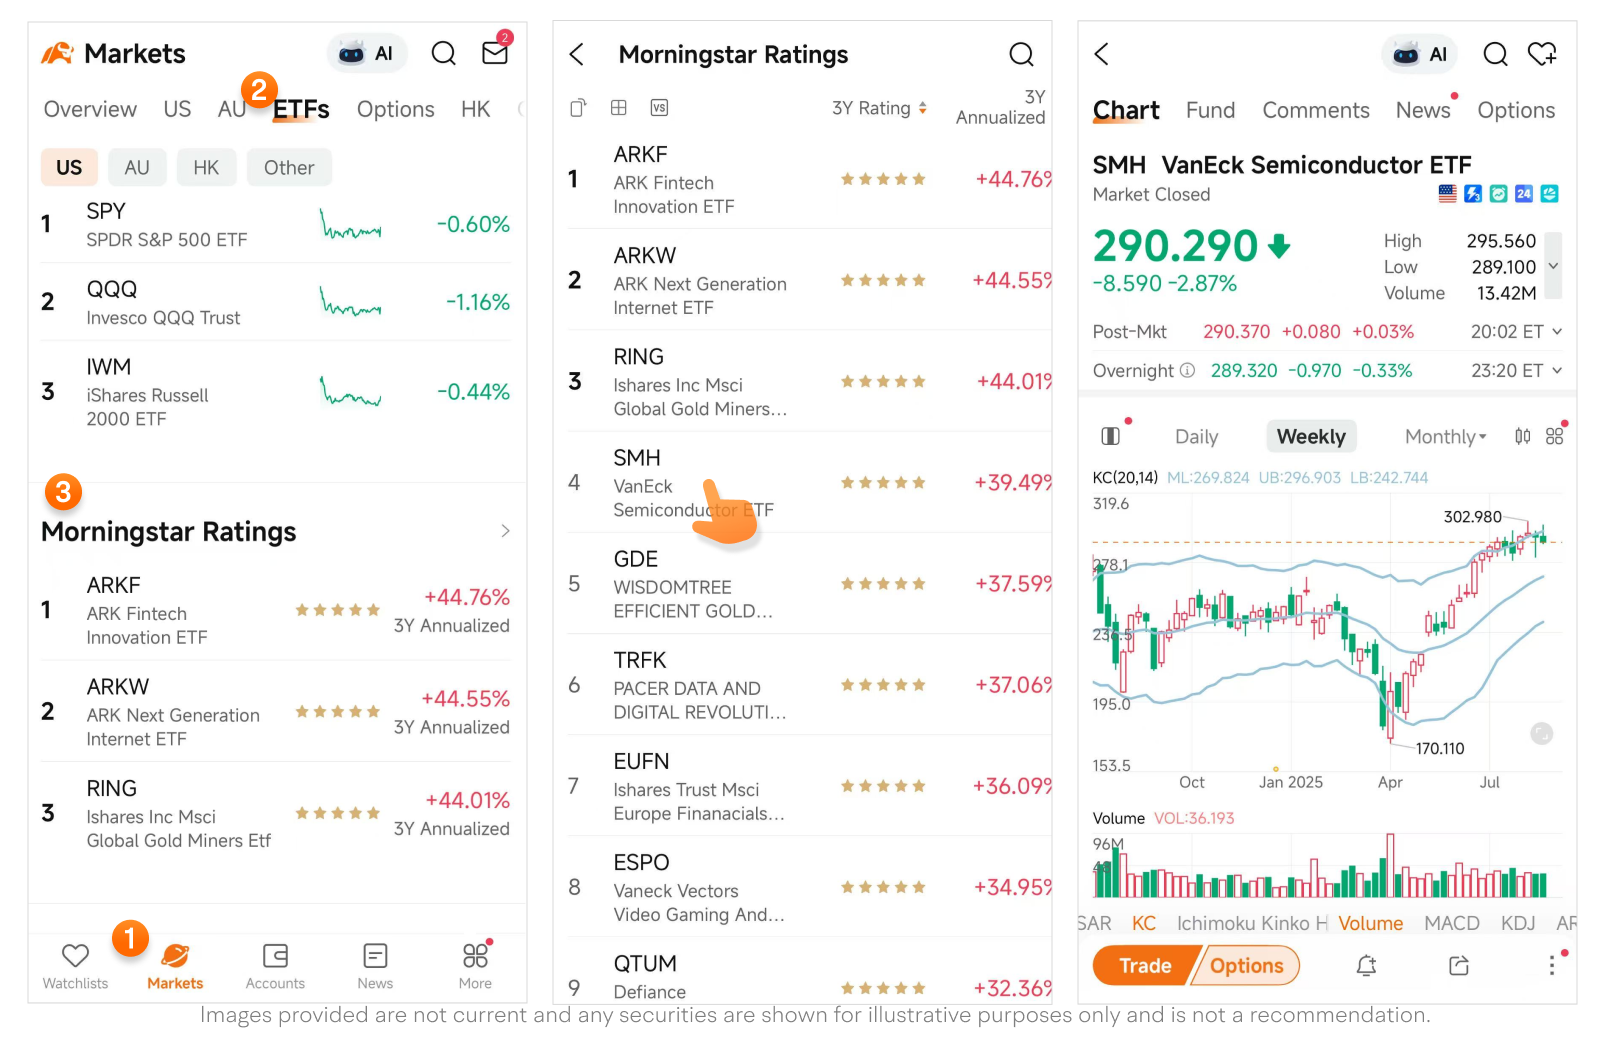Open the News bottom navigation tab
Screen dimensions: 1605x1050
(375, 966)
